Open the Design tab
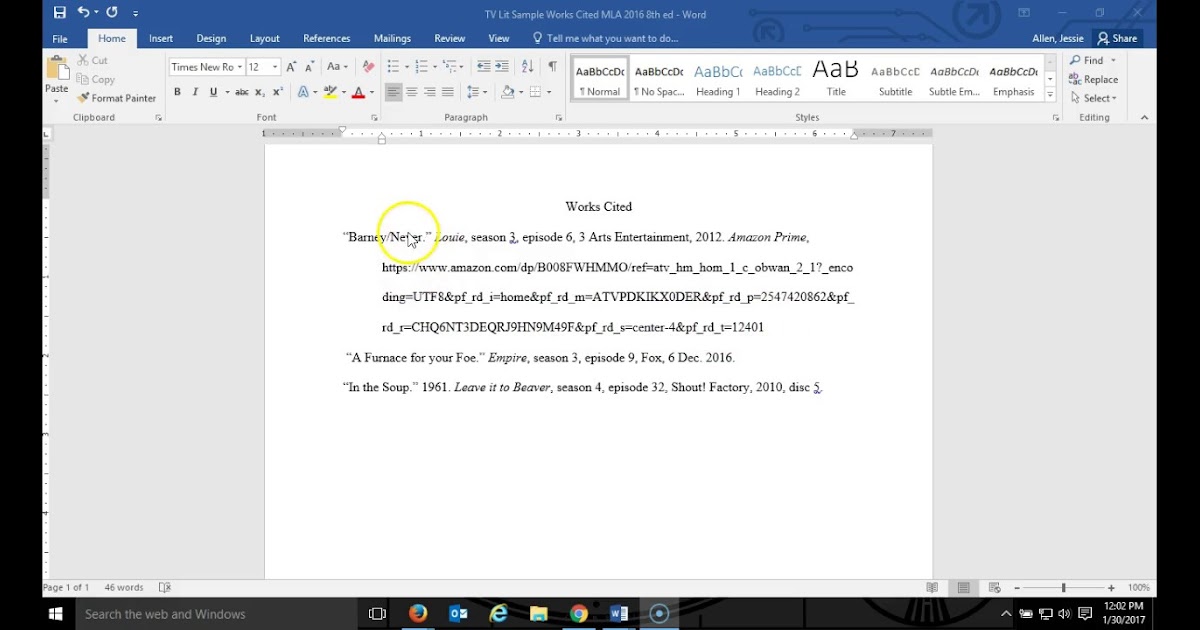The image size is (1200, 630). pos(211,38)
